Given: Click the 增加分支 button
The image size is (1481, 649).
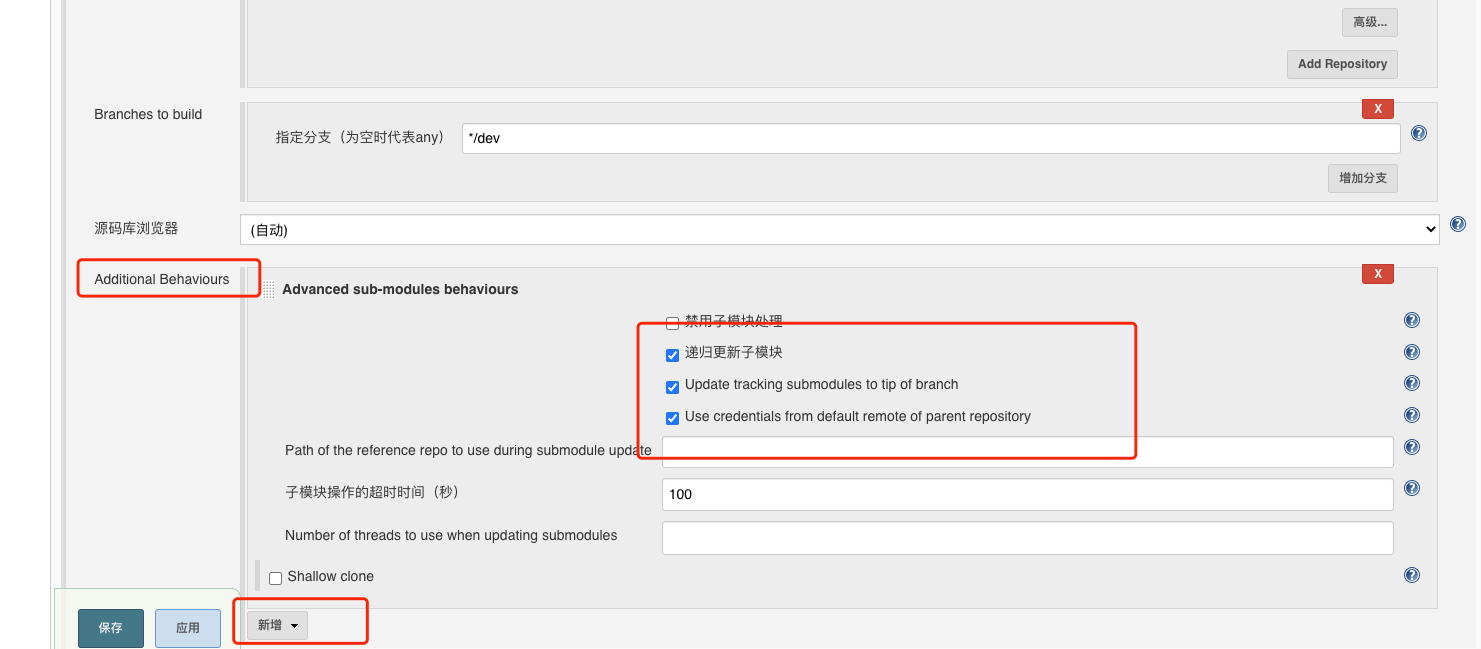Looking at the screenshot, I should 1363,178.
